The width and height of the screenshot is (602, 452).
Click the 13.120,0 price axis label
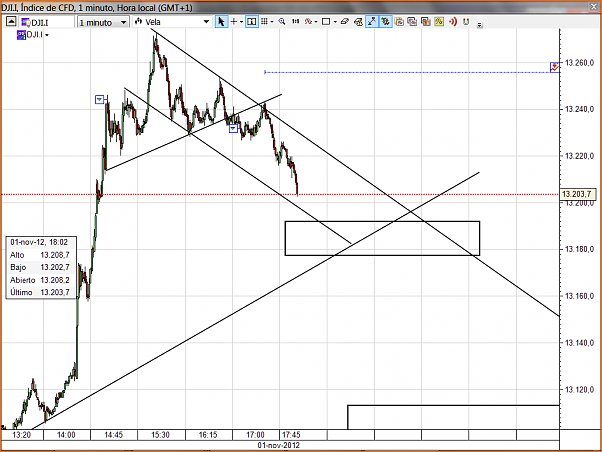(x=579, y=389)
